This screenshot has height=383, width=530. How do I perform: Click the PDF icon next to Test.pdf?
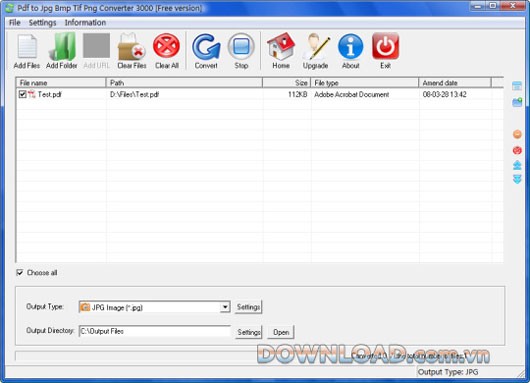tap(31, 94)
